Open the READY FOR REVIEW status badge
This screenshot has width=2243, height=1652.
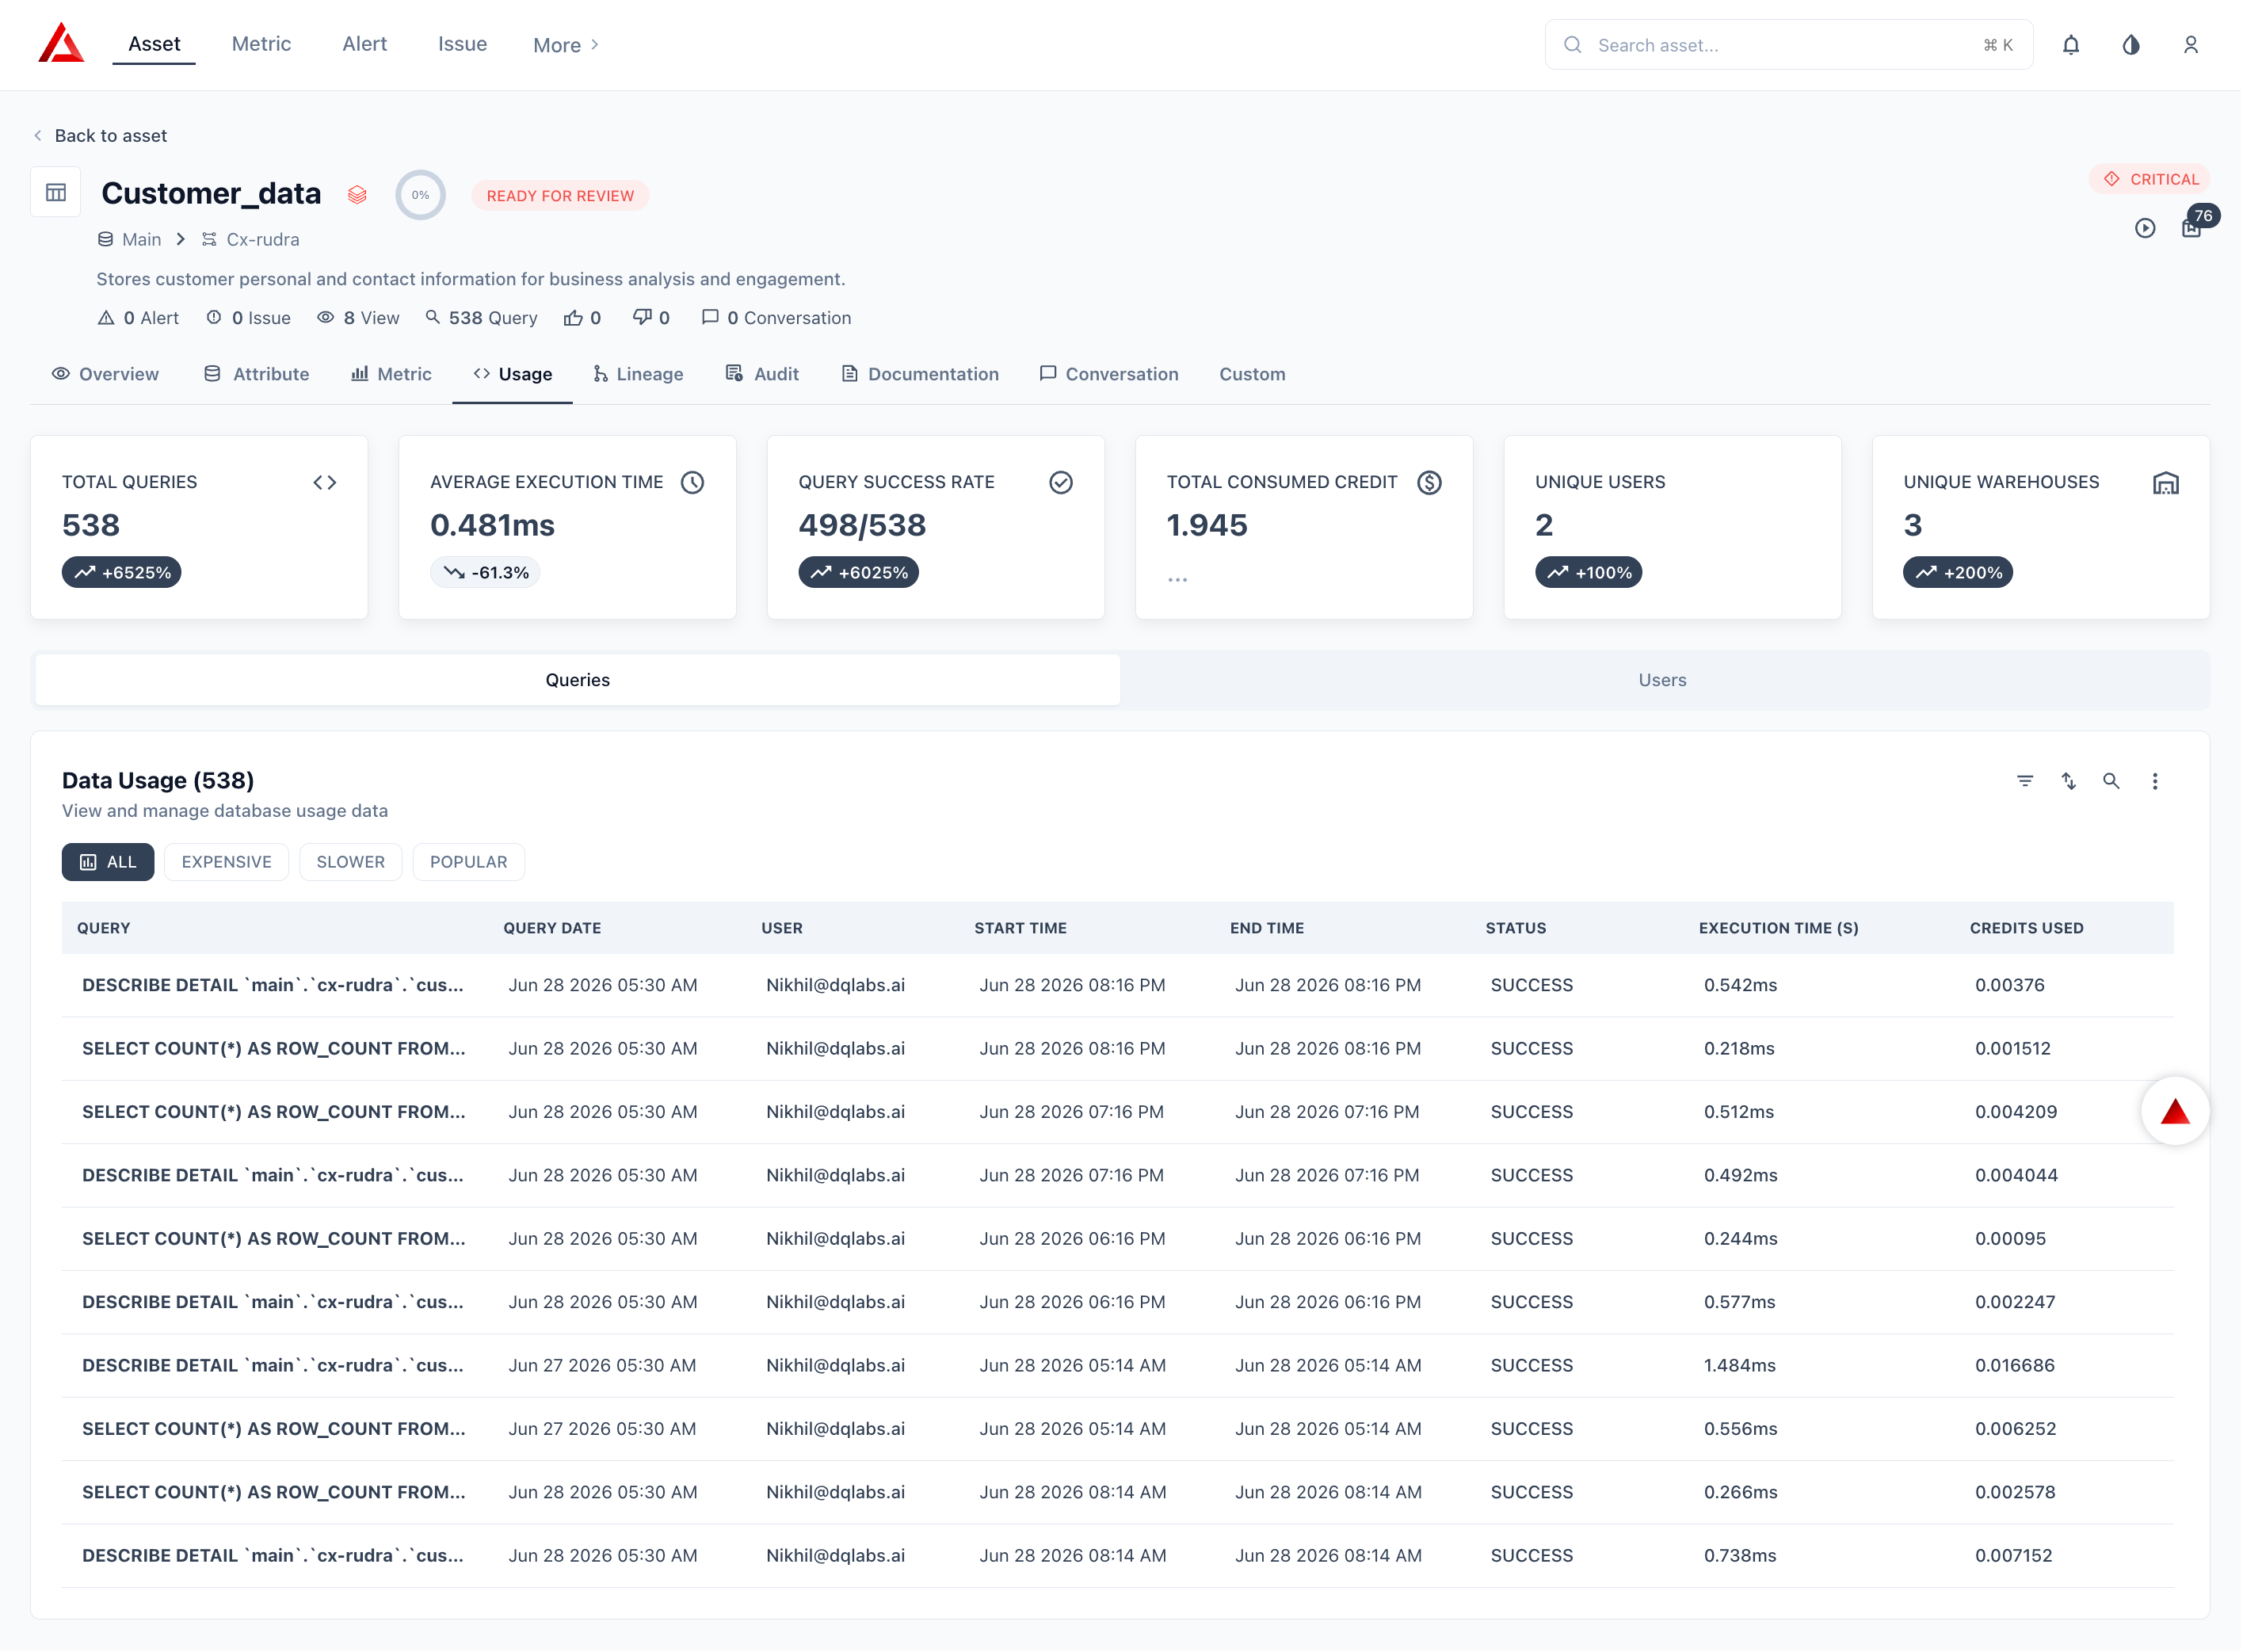560,196
